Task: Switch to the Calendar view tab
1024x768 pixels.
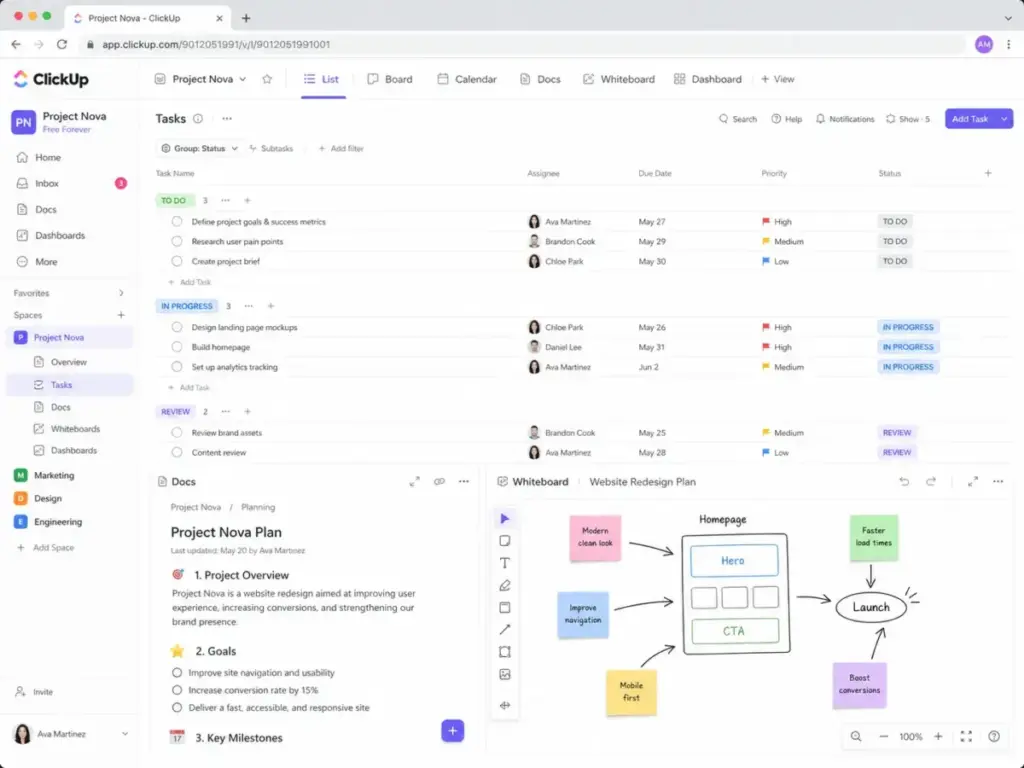Action: coord(467,79)
